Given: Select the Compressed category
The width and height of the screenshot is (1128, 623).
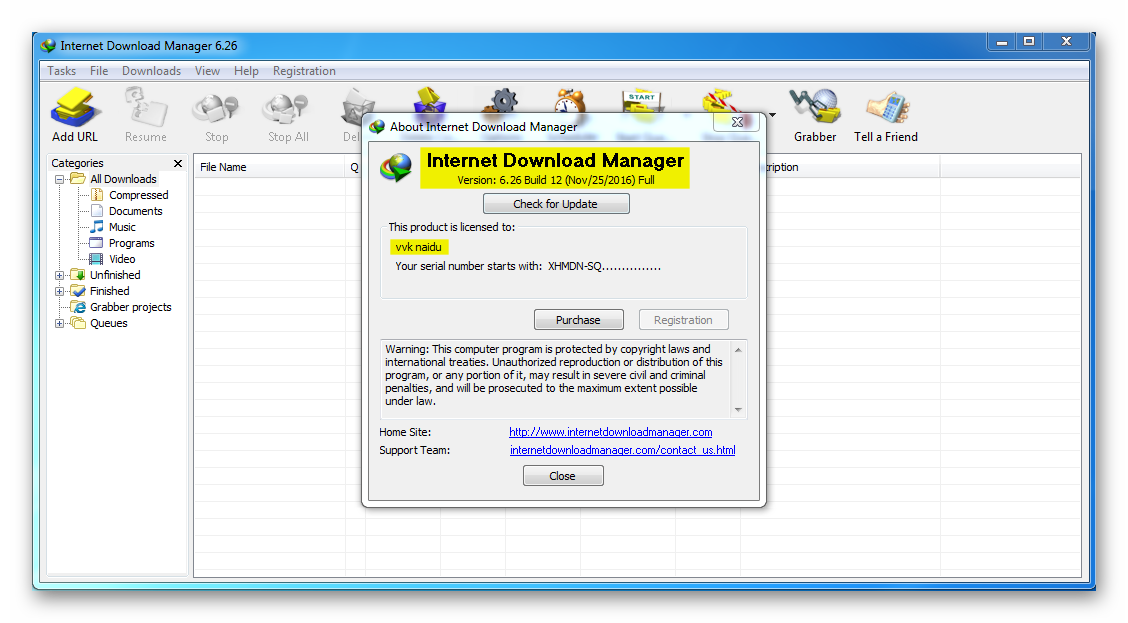Looking at the screenshot, I should (138, 195).
